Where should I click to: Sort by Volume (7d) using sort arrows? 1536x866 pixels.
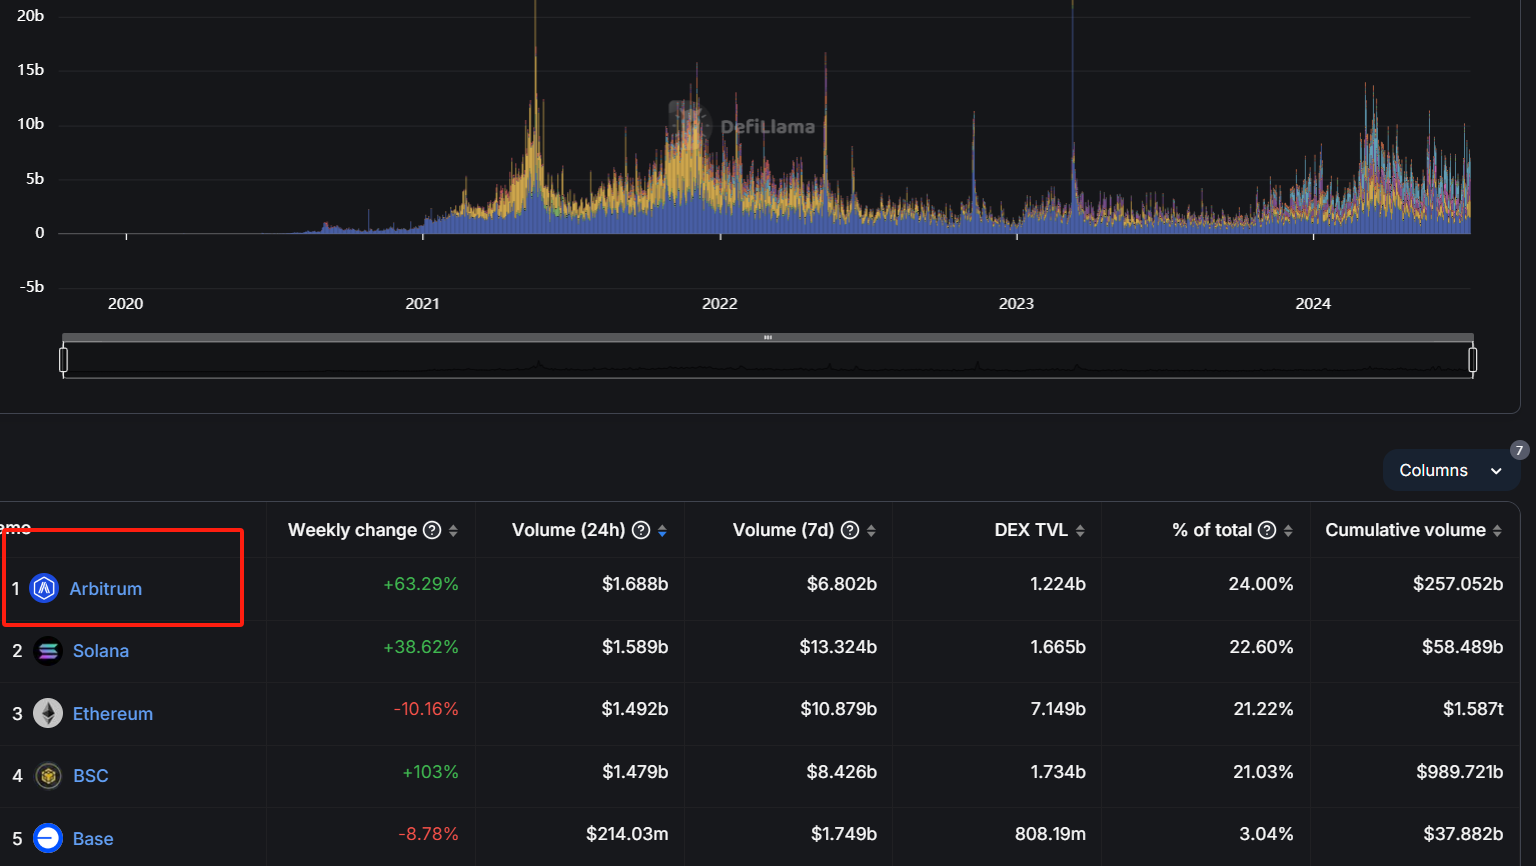[x=871, y=531]
